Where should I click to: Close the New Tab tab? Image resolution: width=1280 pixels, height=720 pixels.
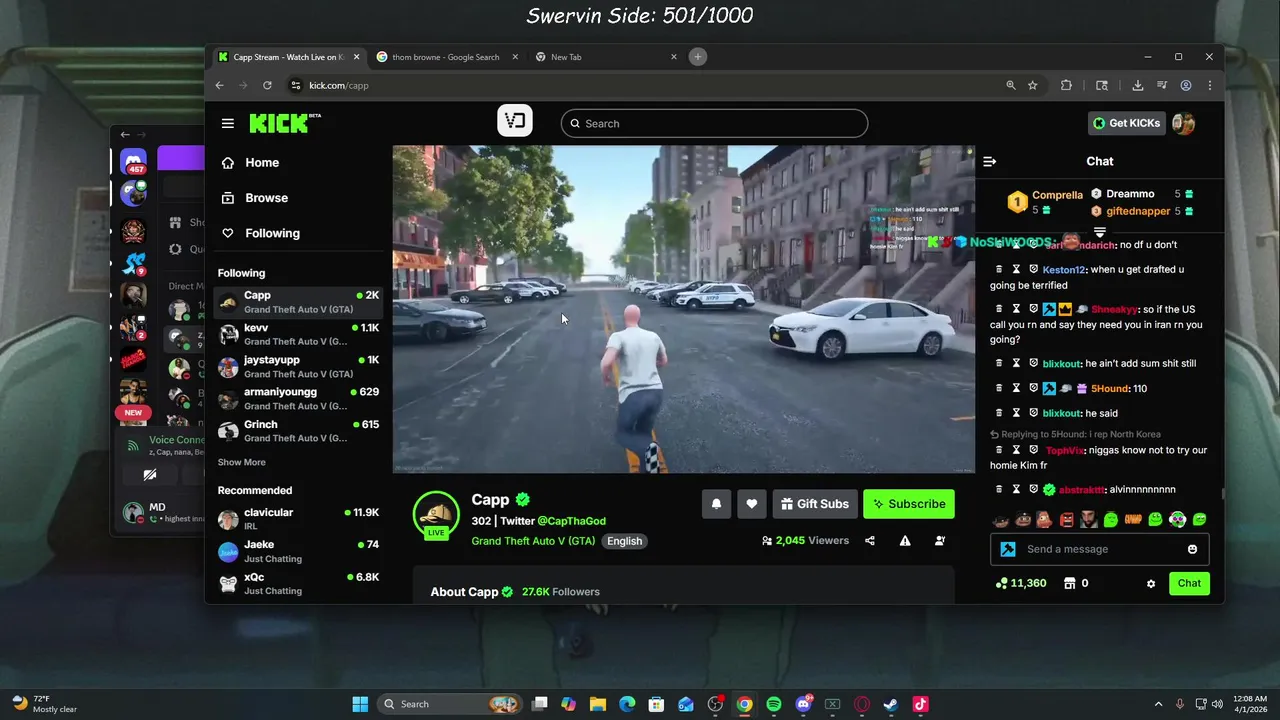[674, 57]
